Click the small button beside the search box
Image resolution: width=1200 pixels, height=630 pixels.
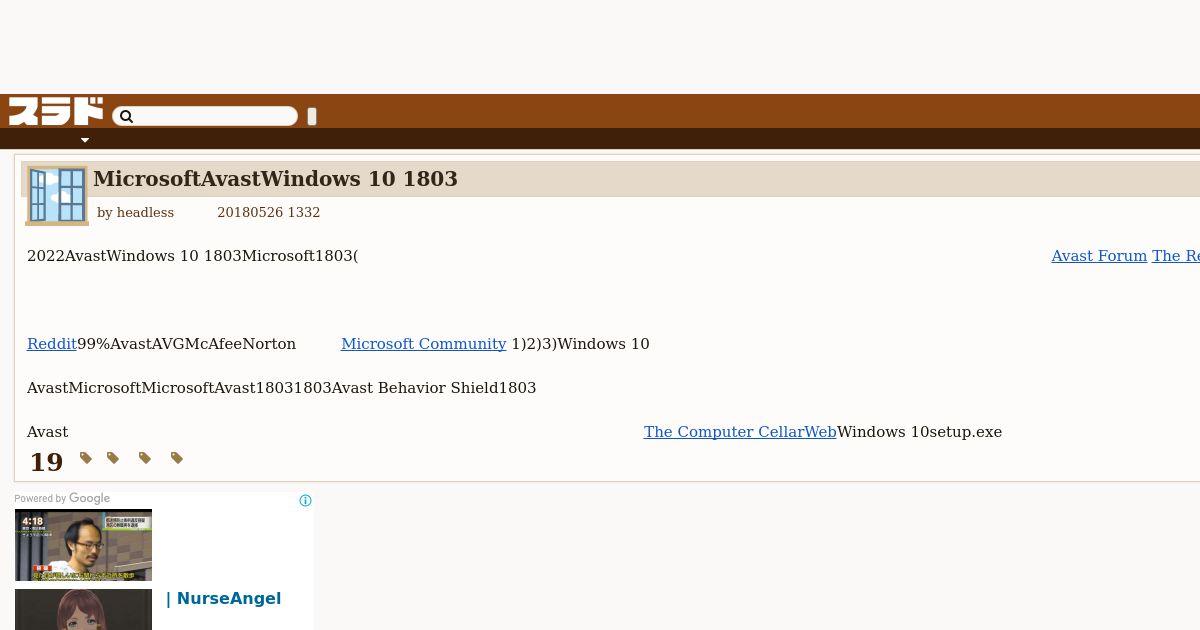coord(312,116)
